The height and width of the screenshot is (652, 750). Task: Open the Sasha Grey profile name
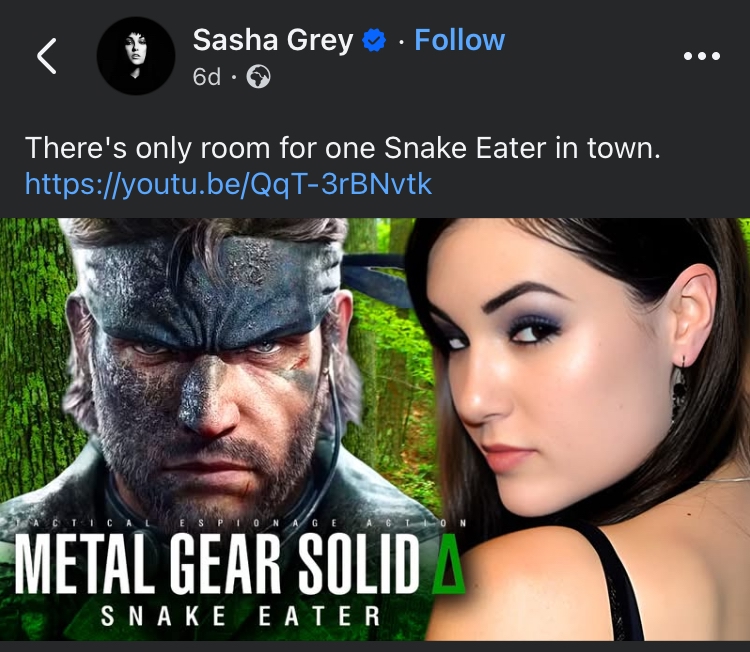273,40
